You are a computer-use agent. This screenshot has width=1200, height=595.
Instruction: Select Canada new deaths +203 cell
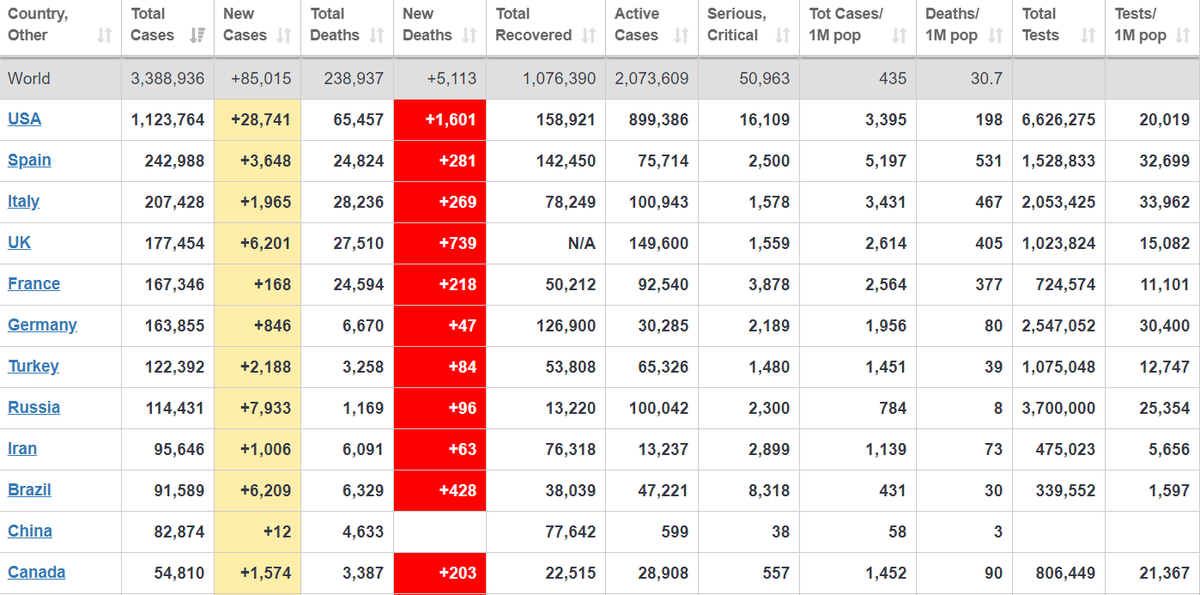[440, 574]
